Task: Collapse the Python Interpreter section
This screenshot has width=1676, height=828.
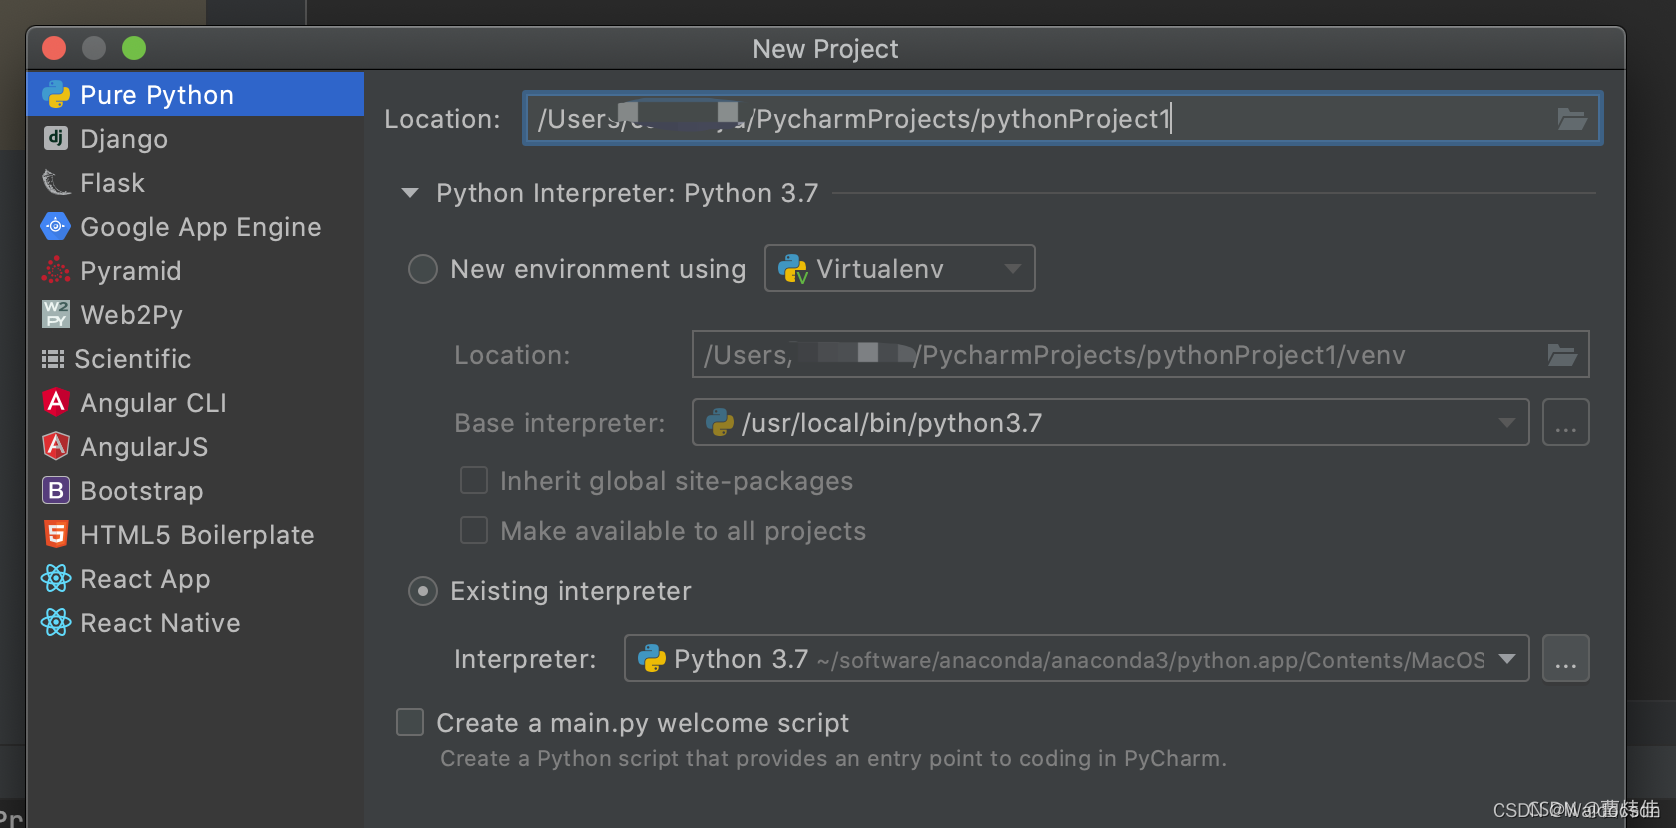Action: point(410,193)
